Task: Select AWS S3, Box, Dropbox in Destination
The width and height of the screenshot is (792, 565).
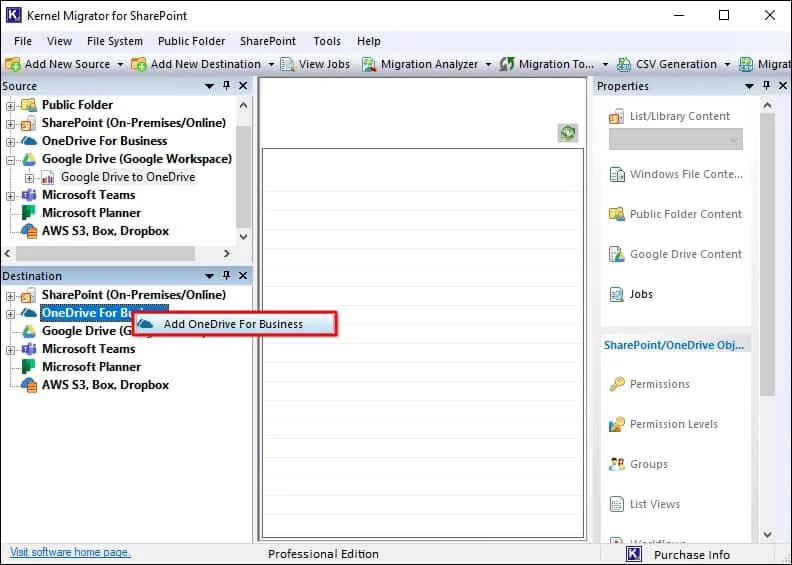Action: tap(105, 385)
